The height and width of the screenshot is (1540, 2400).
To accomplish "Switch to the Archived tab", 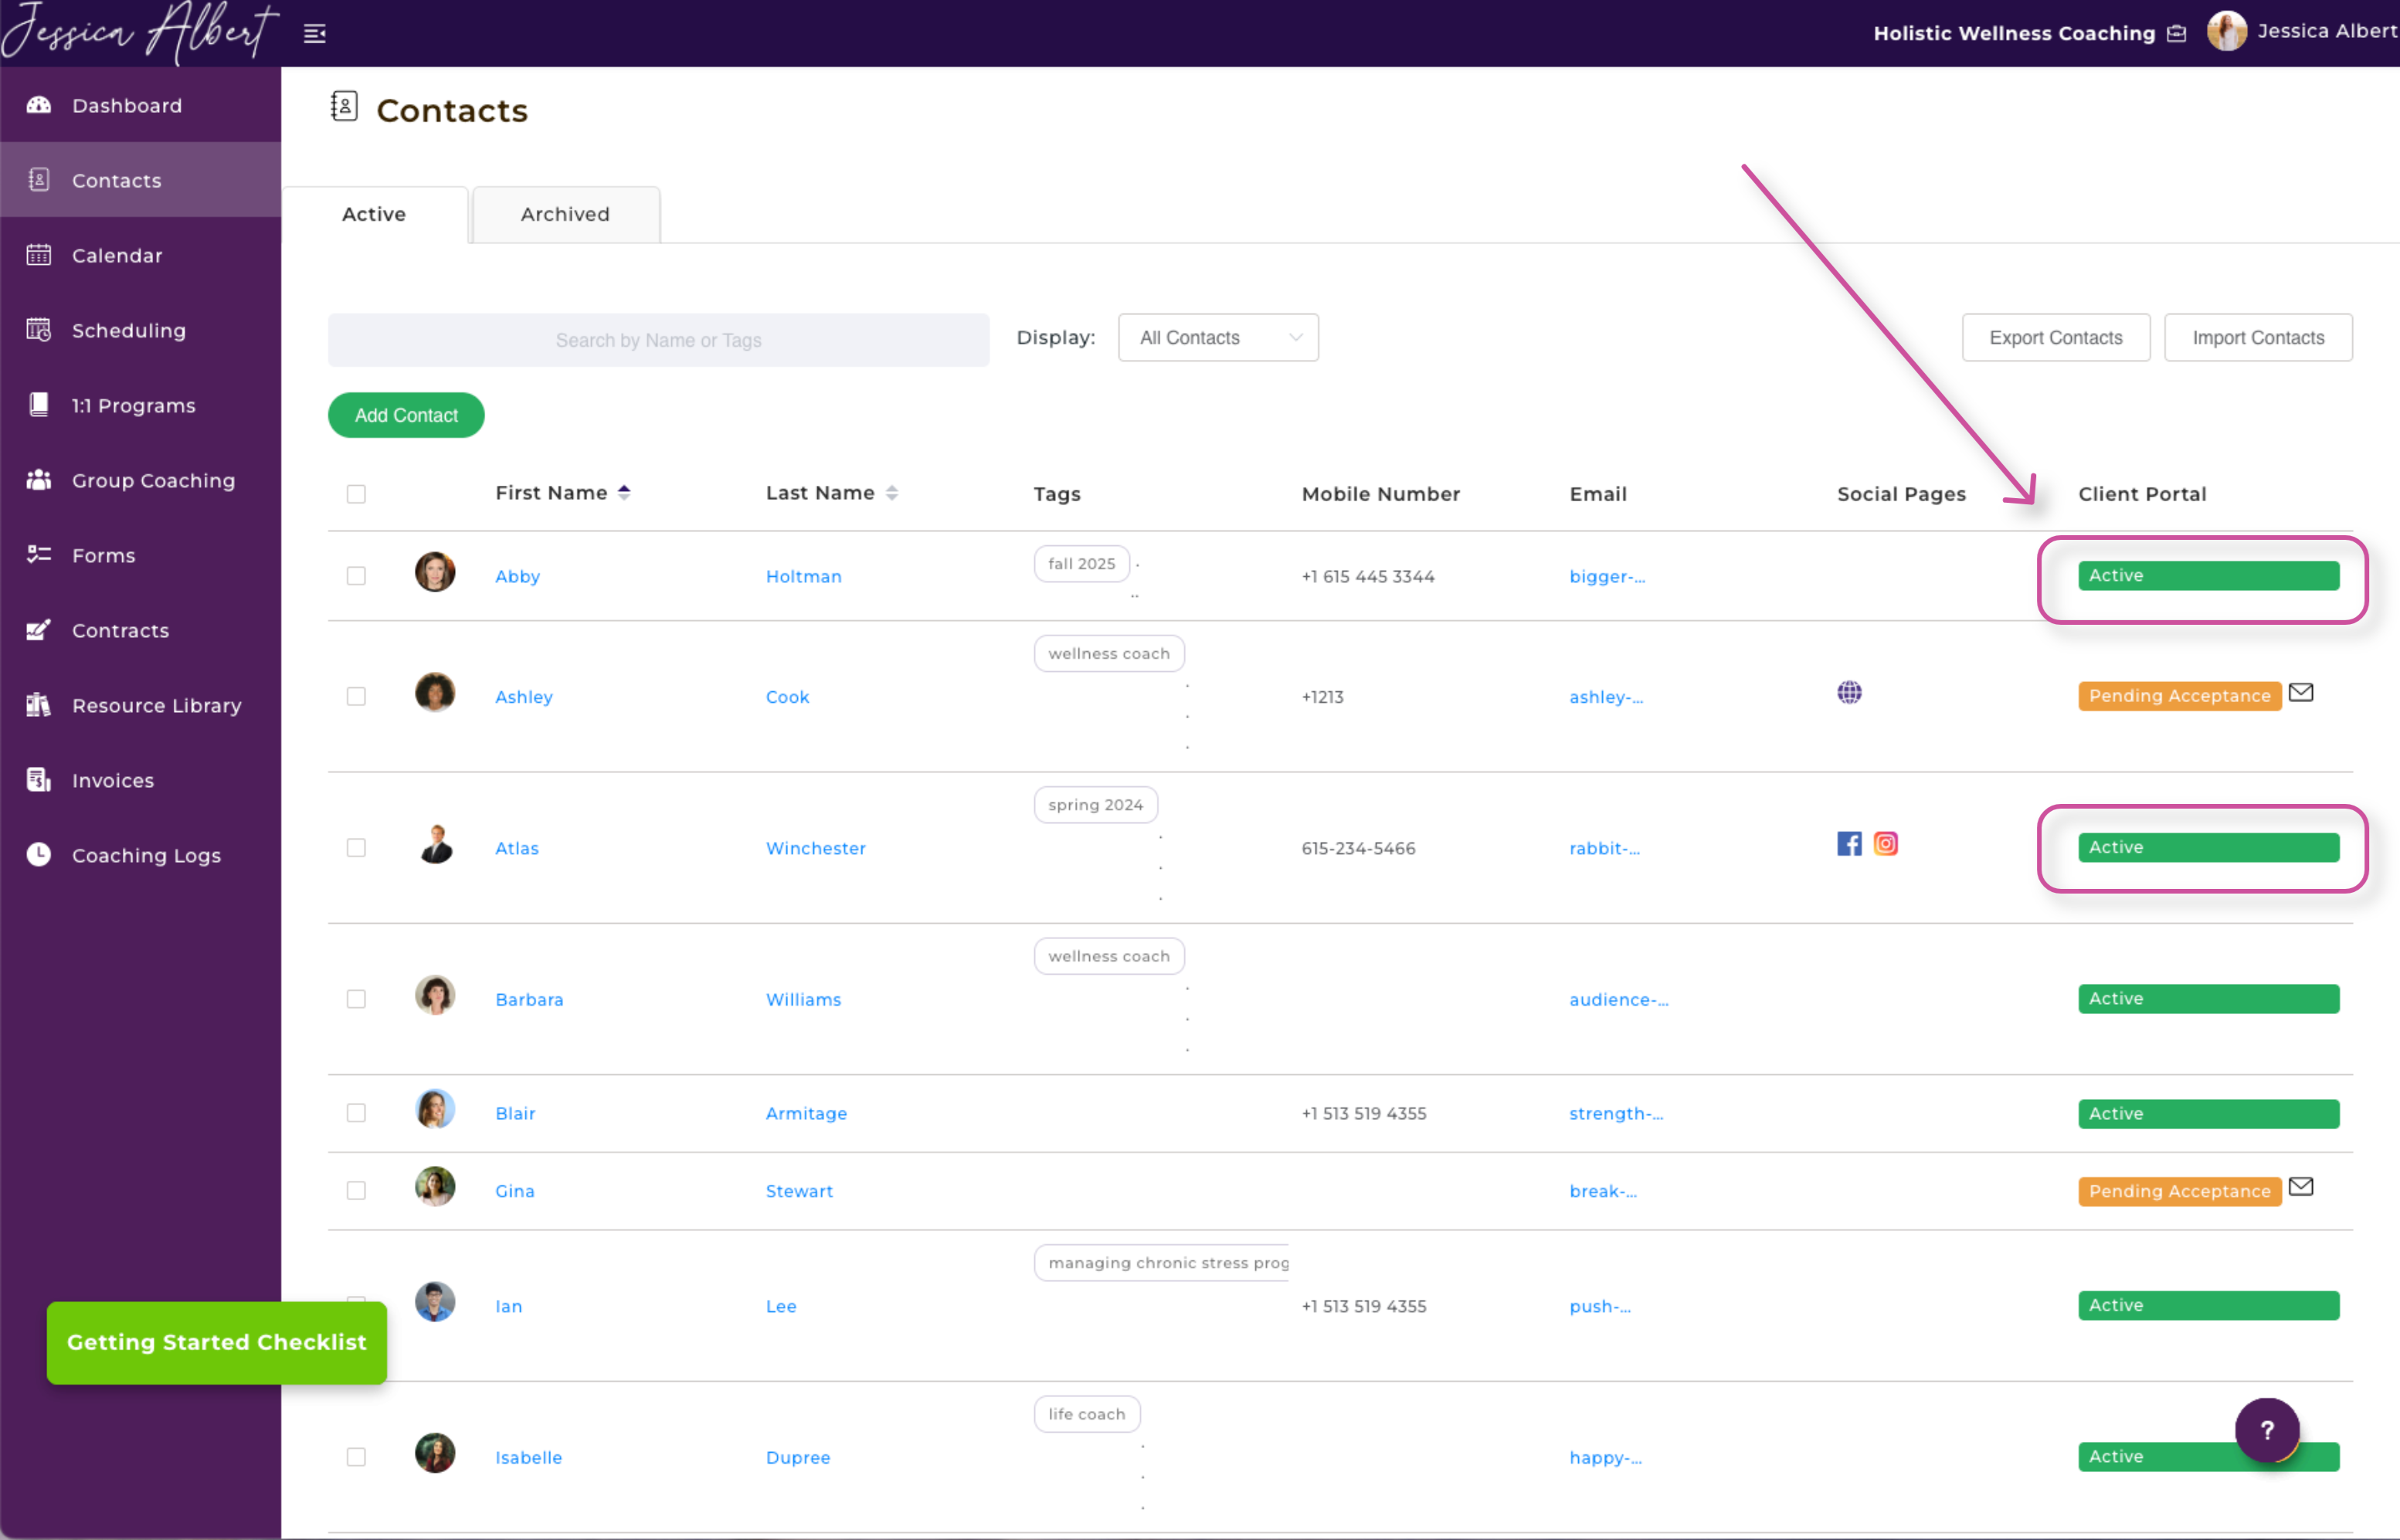I will pyautogui.click(x=565, y=214).
